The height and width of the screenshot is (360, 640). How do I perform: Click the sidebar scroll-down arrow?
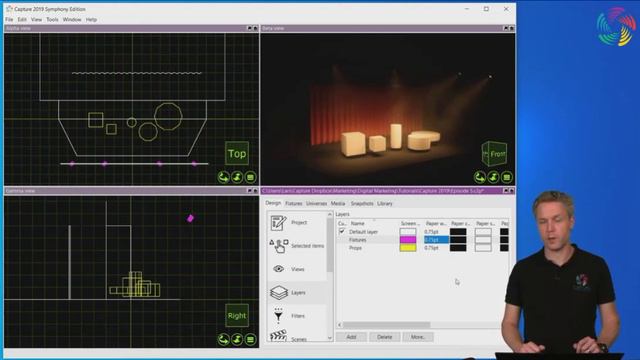[x=330, y=338]
